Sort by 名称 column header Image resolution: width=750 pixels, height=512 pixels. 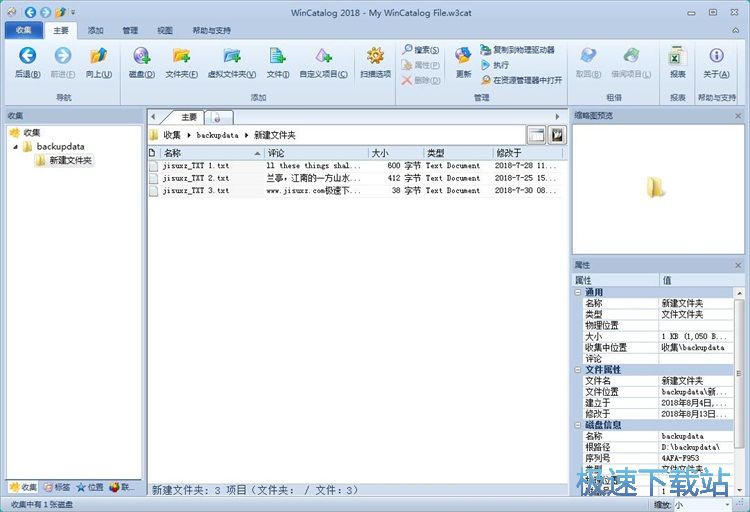(212, 153)
